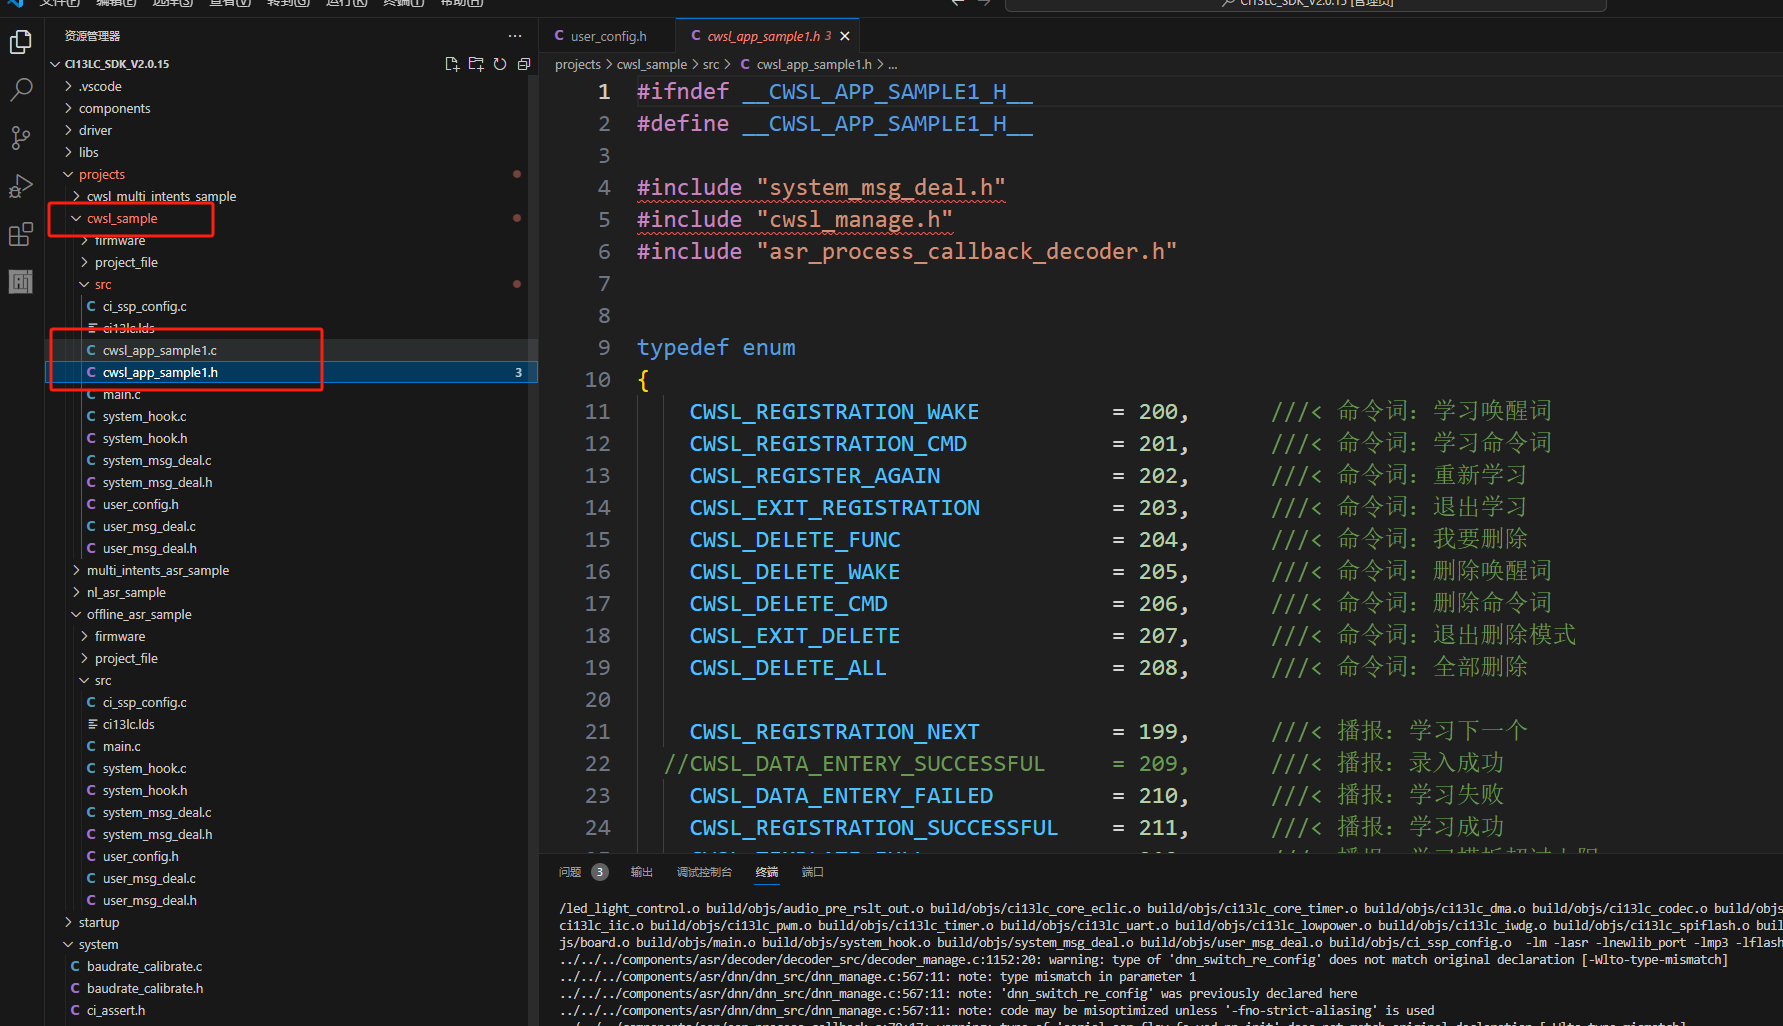Open the Source Control view icon
This screenshot has width=1783, height=1026.
click(21, 138)
